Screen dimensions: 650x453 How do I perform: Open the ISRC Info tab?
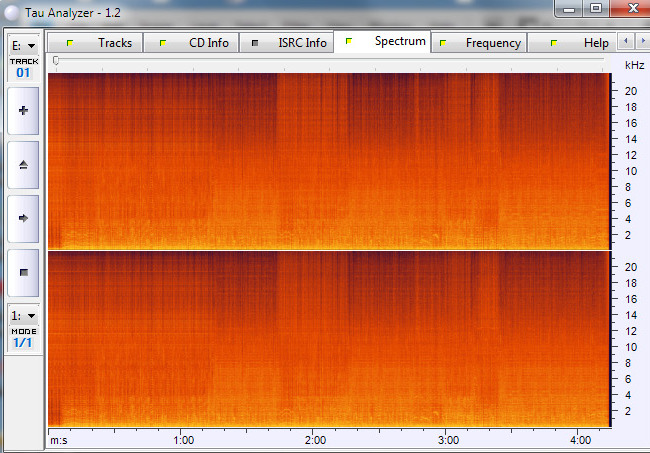click(286, 43)
